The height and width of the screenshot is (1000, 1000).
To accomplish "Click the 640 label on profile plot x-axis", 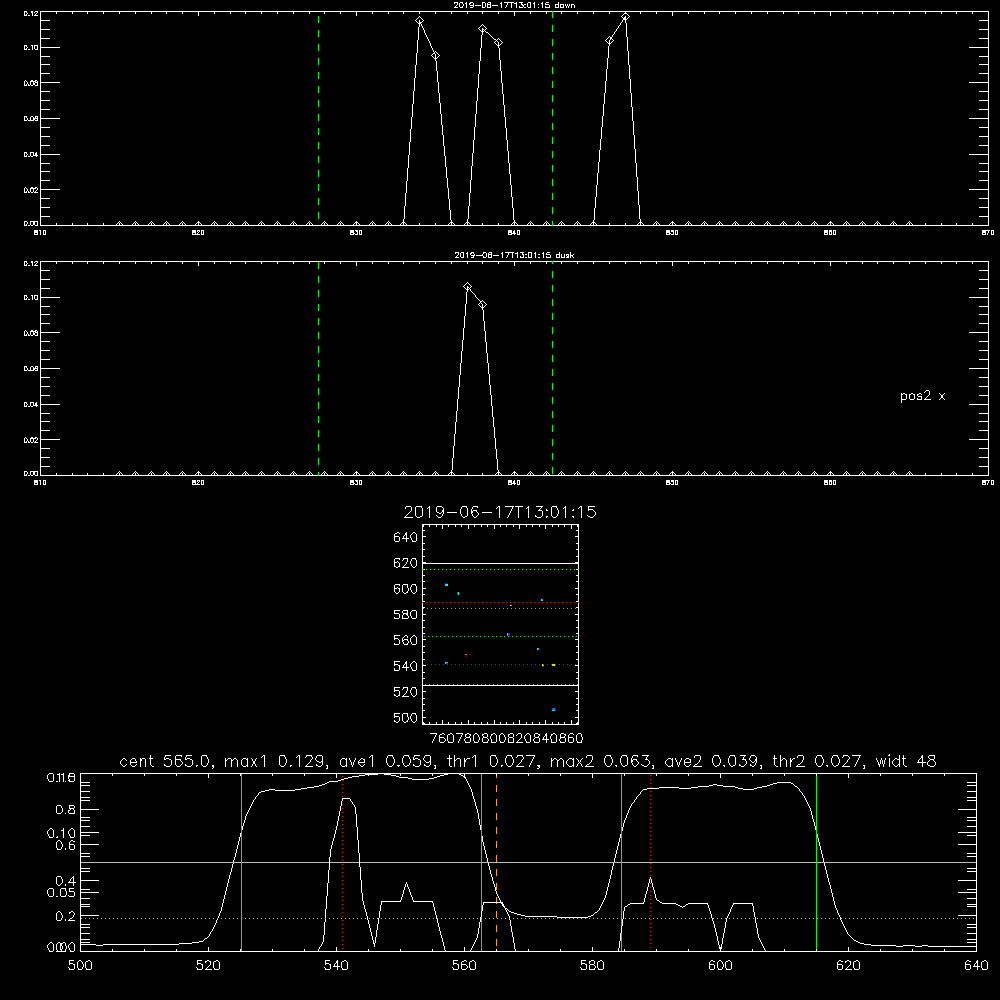I will point(976,965).
